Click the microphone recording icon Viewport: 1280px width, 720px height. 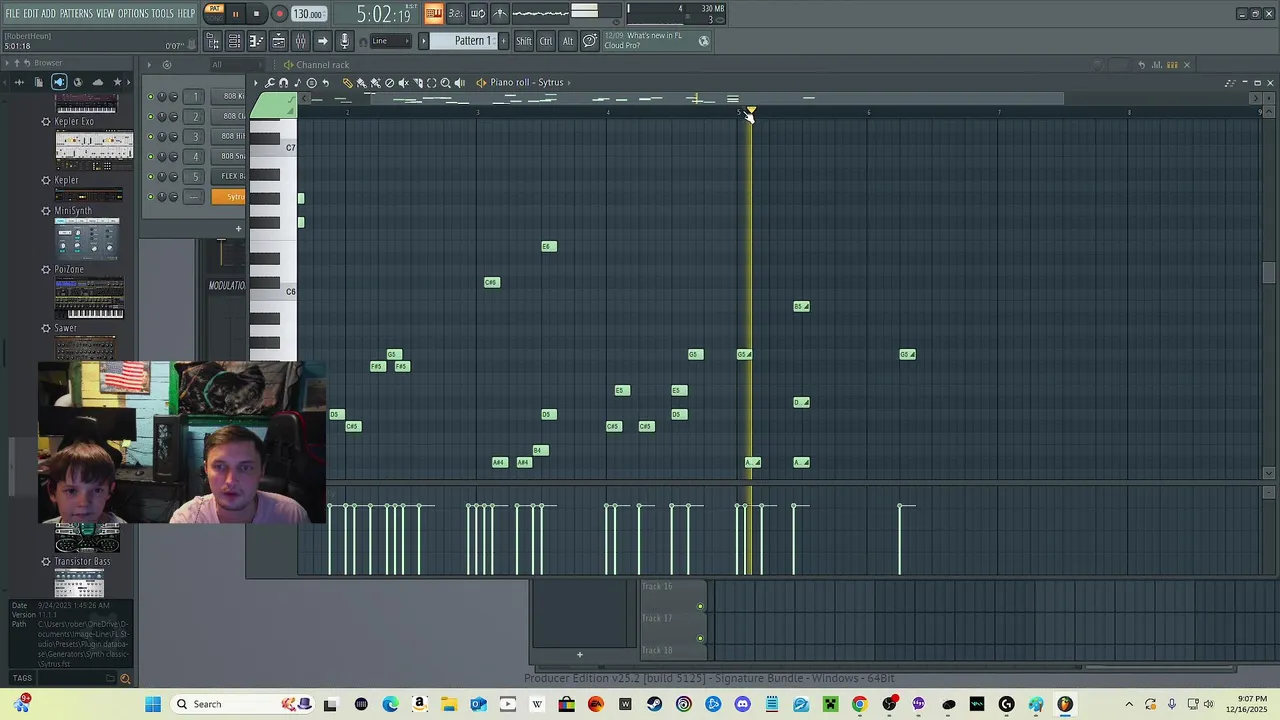click(x=344, y=41)
